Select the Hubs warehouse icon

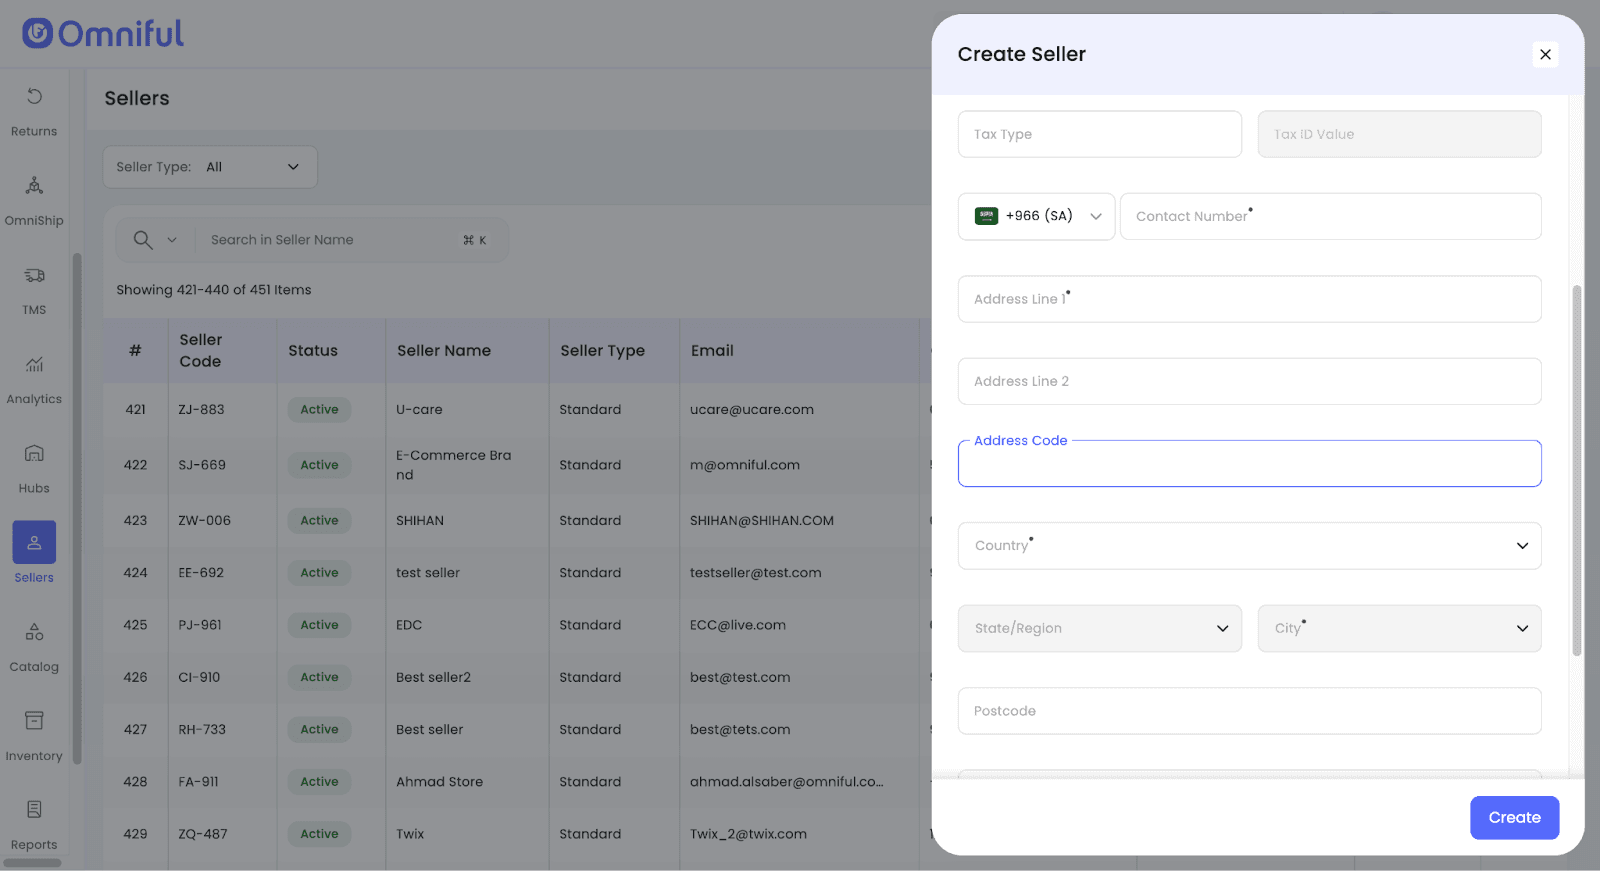pos(34,454)
